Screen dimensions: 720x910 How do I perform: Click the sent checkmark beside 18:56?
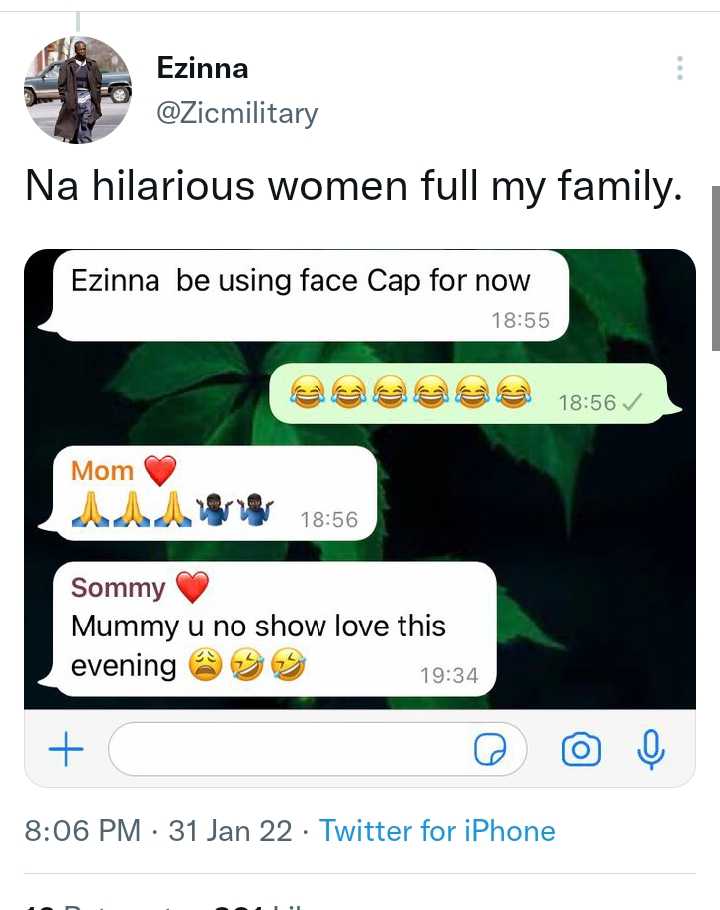(631, 402)
